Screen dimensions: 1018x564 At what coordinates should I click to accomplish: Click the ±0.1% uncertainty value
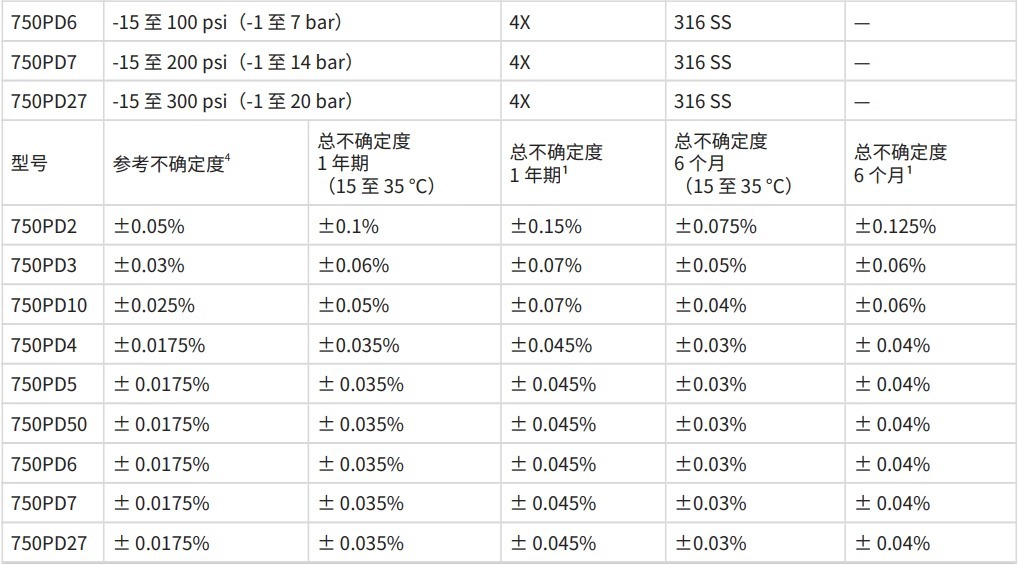click(348, 226)
